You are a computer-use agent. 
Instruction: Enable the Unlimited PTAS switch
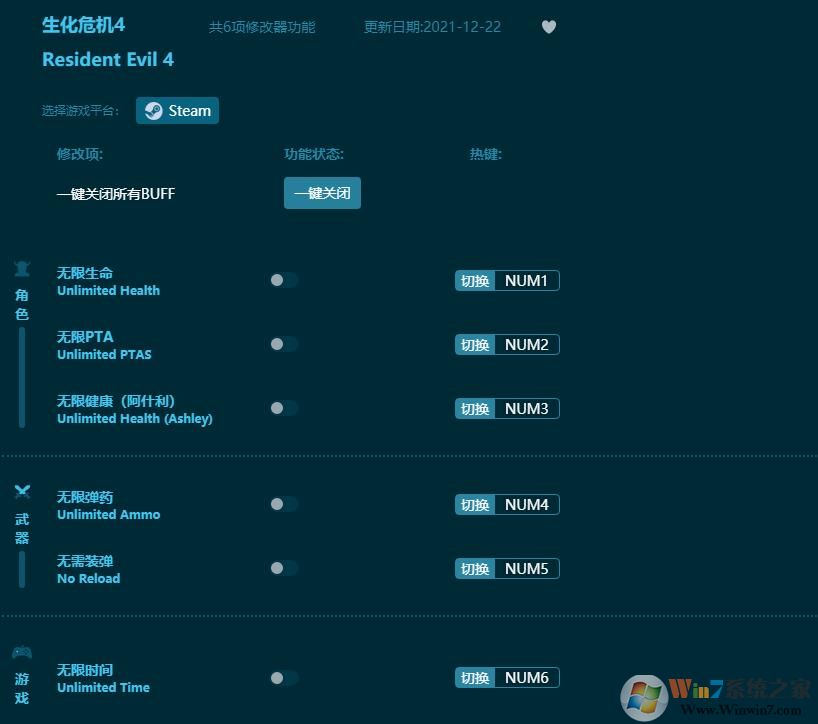(283, 345)
